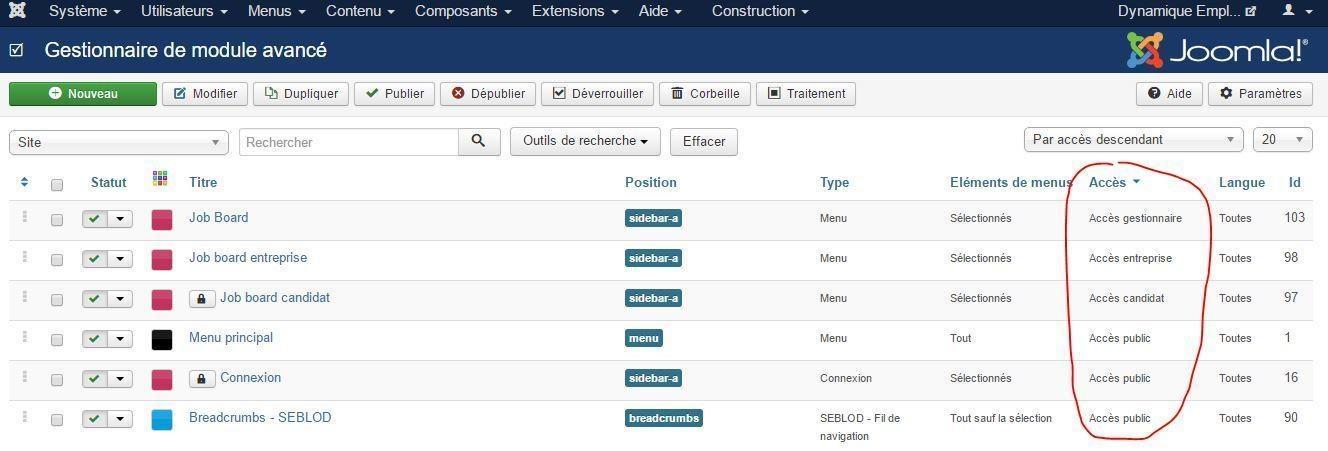Check the Job Board row checkbox
The image size is (1328, 451).
tap(57, 220)
